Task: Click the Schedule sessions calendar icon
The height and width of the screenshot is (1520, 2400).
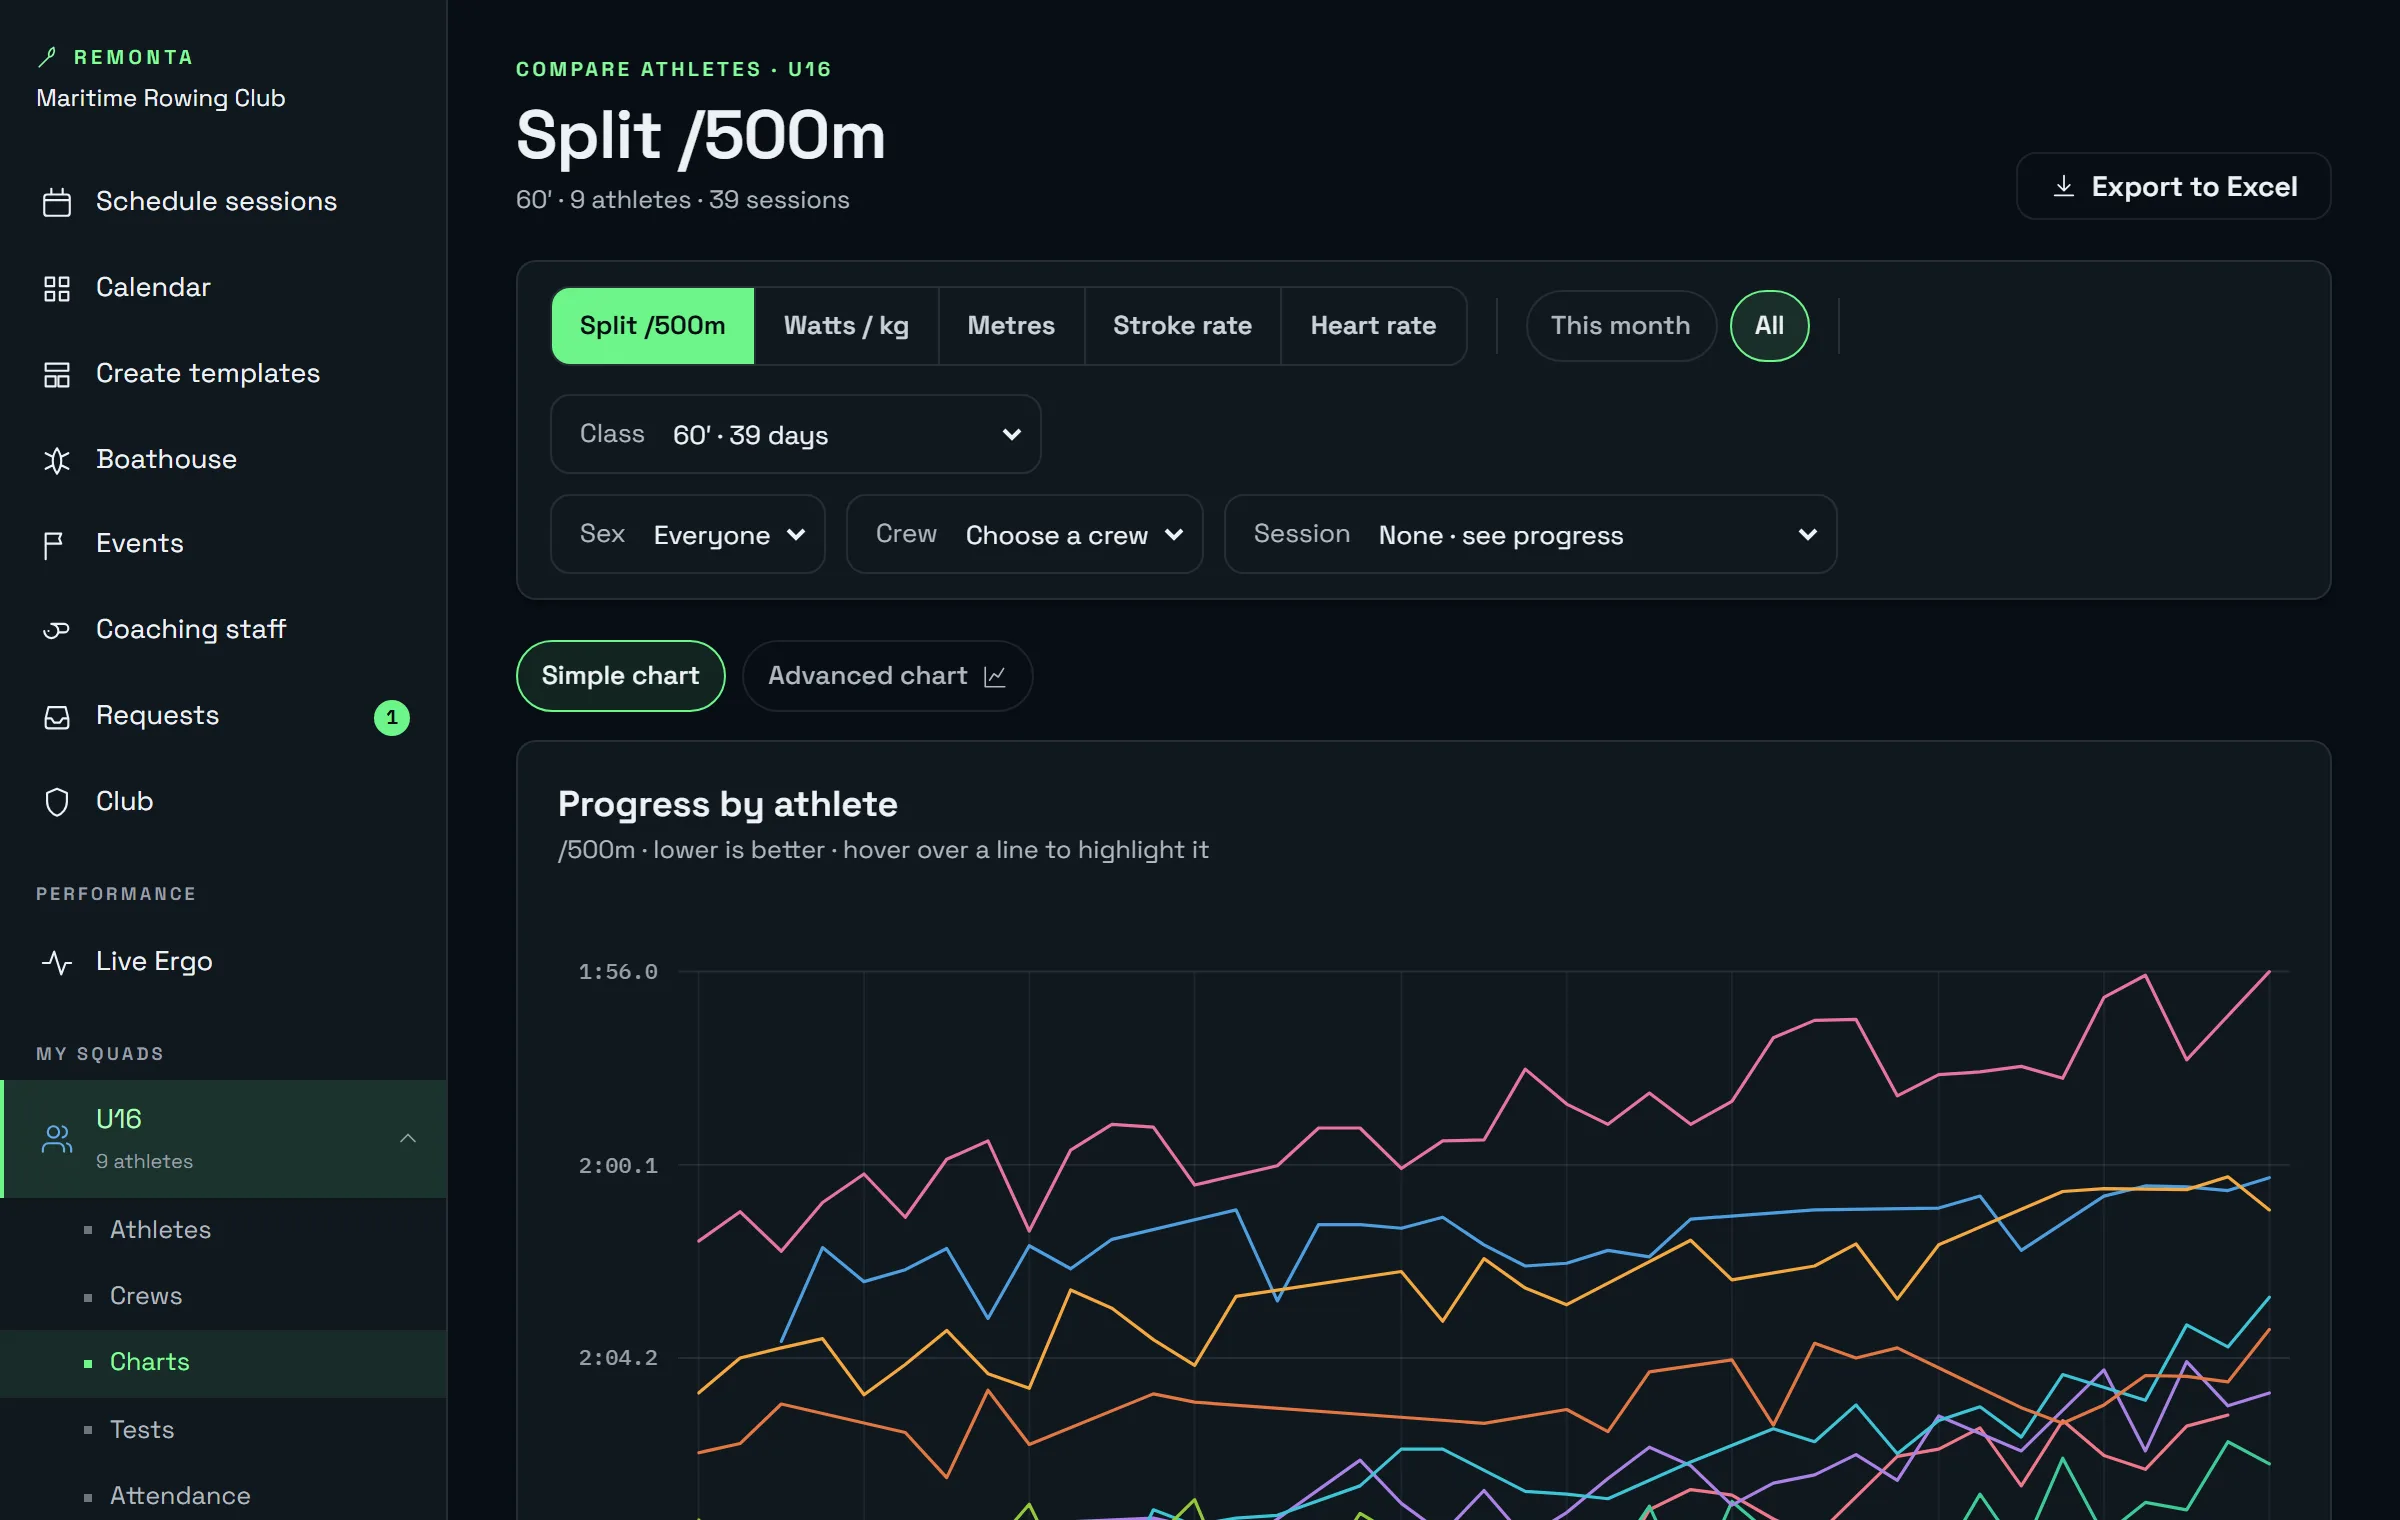Action: coord(57,202)
